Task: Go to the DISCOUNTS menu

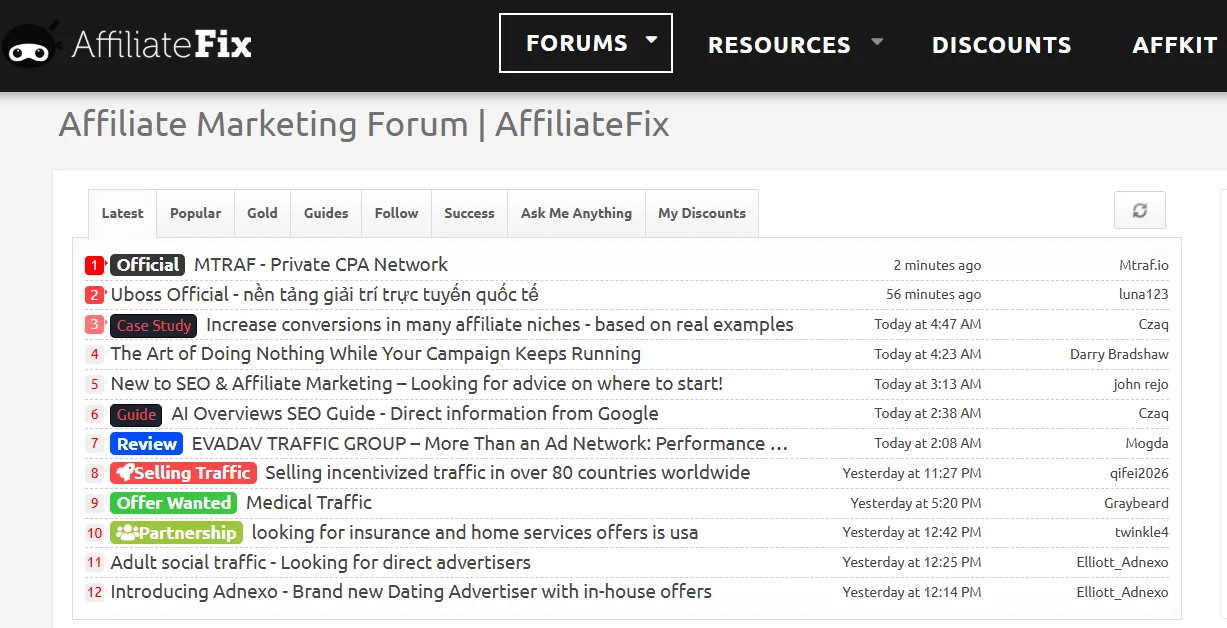Action: (1001, 45)
